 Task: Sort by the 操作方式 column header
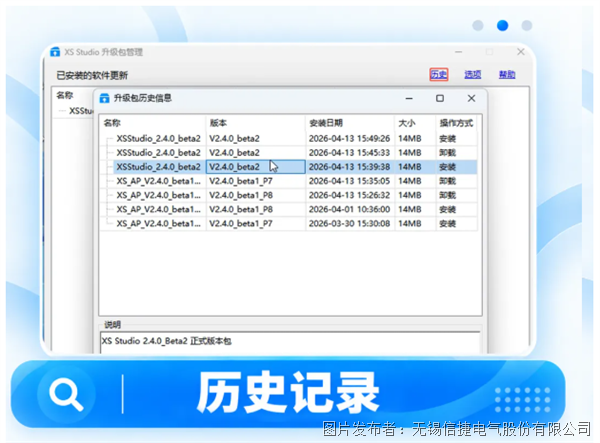coord(457,123)
